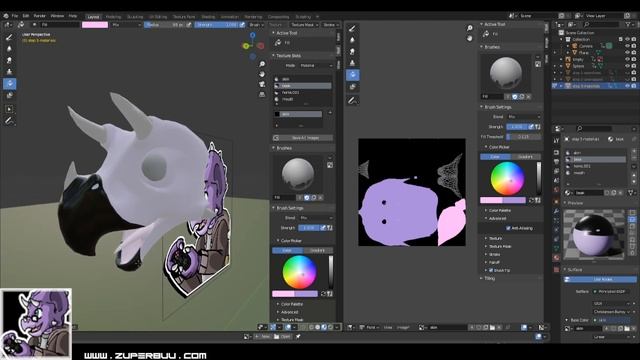The width and height of the screenshot is (640, 360).
Task: Adjust the Strength slider in tool header
Action: [217, 25]
